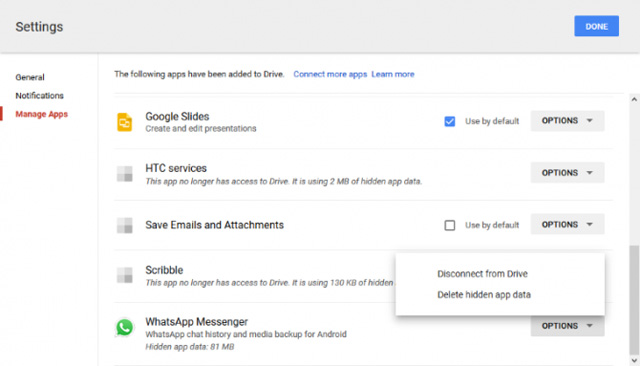Click the Save Emails and Attachments icon
This screenshot has width=640, height=366.
tap(124, 225)
